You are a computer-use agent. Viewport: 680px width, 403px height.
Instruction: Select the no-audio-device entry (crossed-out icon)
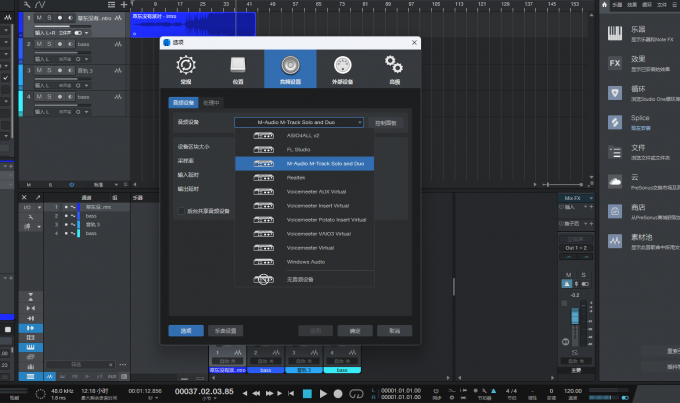click(304, 279)
